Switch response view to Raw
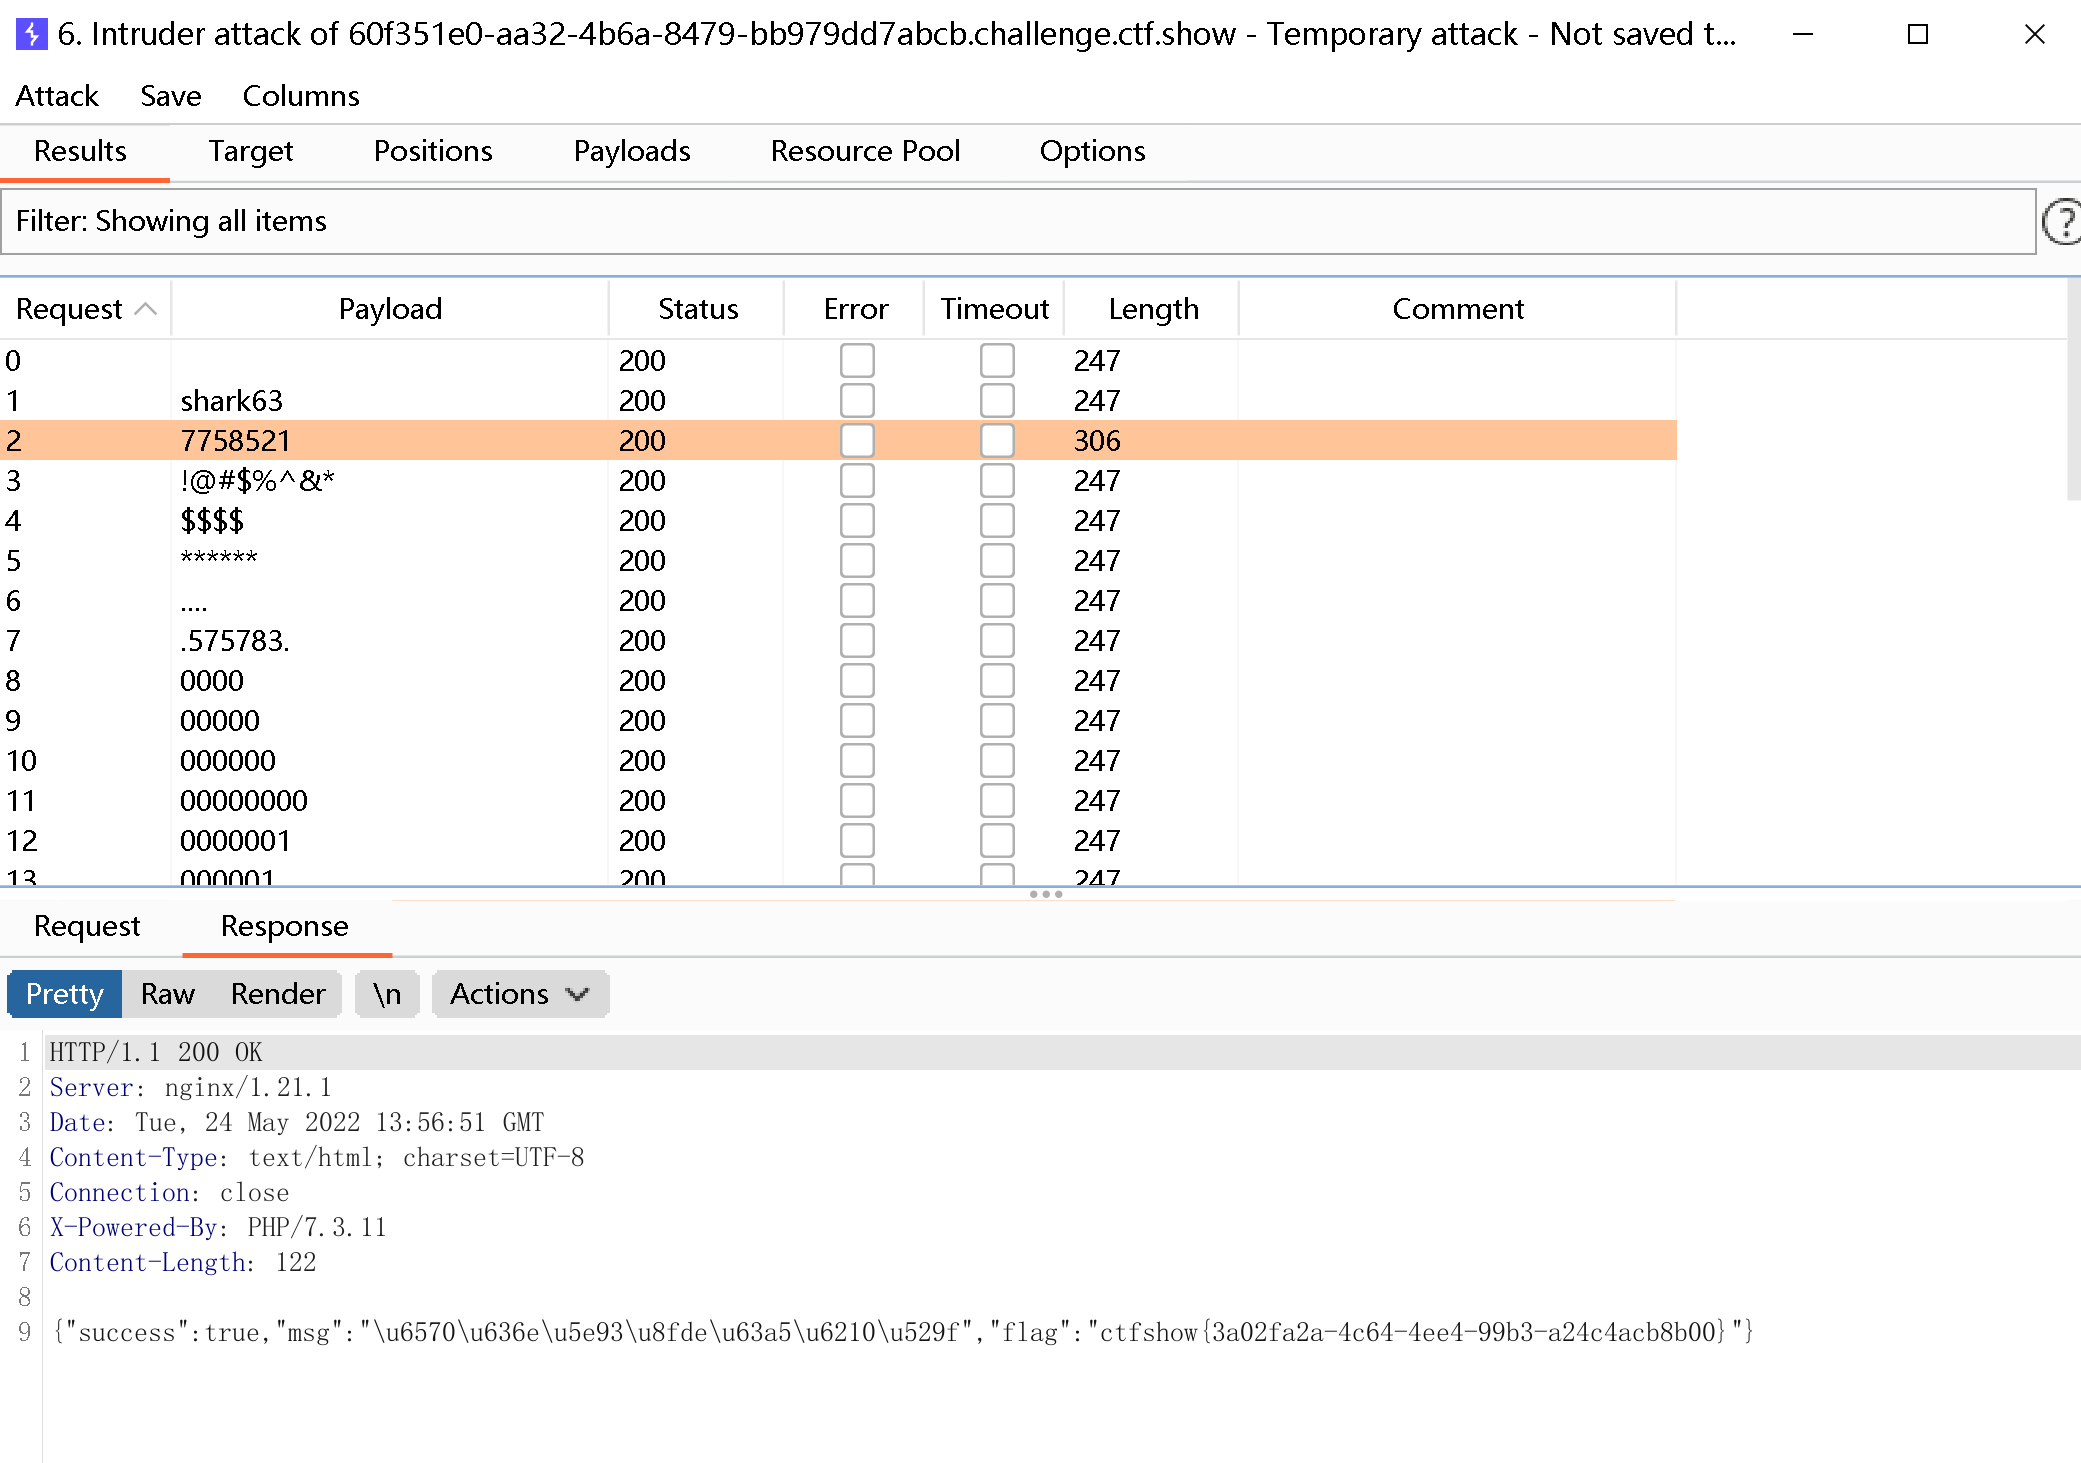The width and height of the screenshot is (2081, 1463). click(167, 994)
